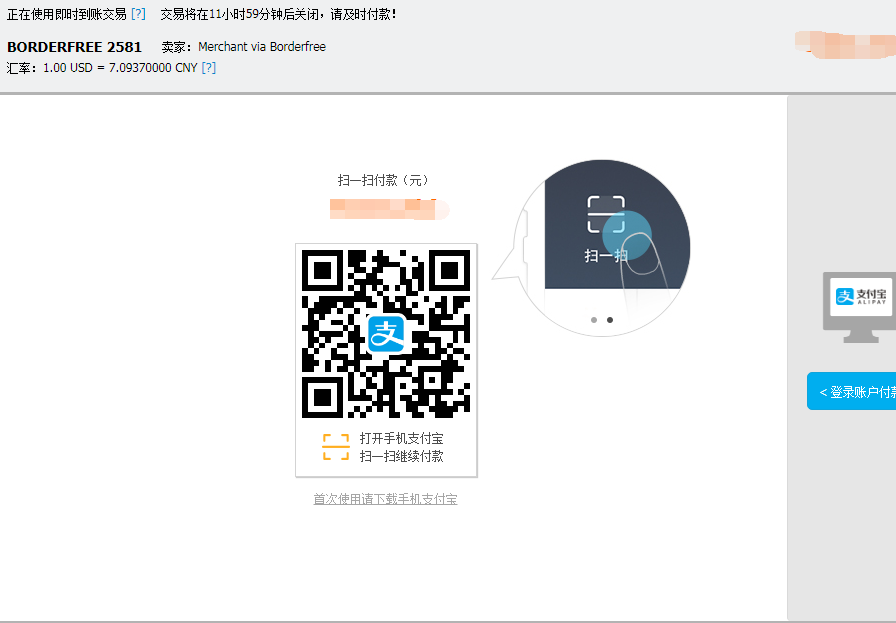The image size is (896, 623).
Task: Click the scan icon in phone illustration
Action: [x=606, y=214]
